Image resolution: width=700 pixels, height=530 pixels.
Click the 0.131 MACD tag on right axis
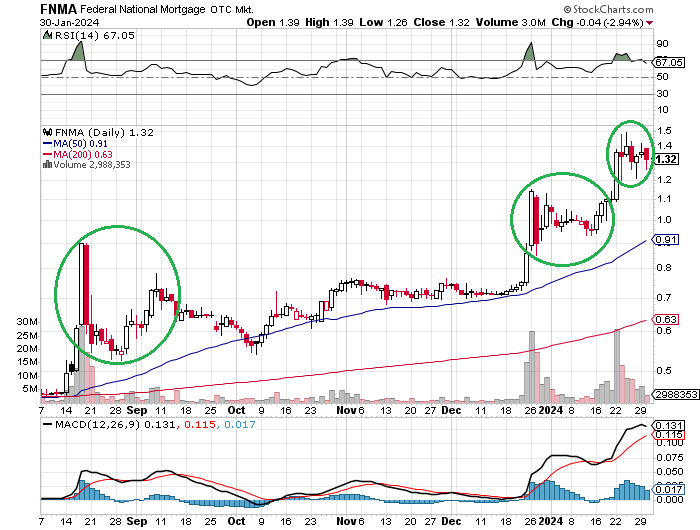point(669,426)
